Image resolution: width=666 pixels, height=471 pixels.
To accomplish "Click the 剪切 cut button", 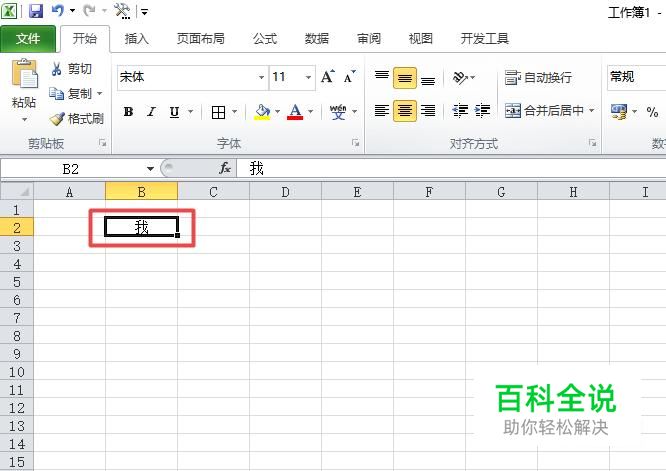I will pos(71,69).
